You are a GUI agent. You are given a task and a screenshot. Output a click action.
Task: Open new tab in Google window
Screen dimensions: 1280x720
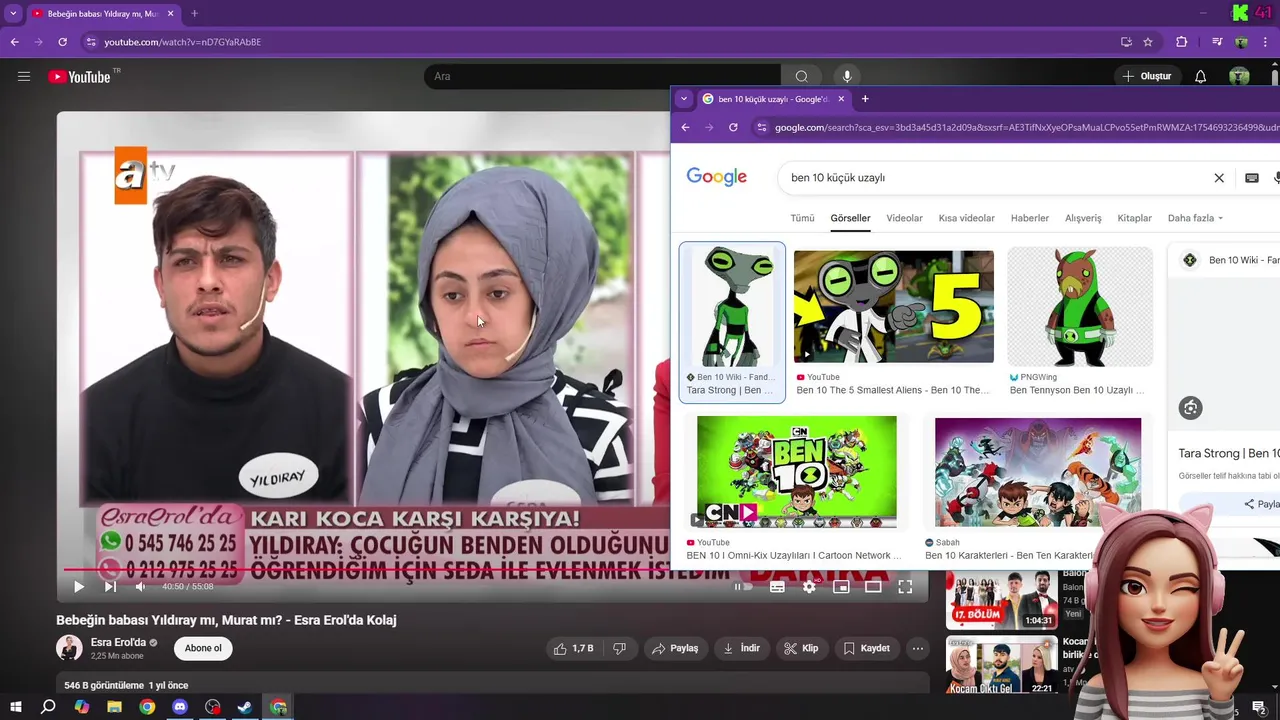(x=865, y=99)
